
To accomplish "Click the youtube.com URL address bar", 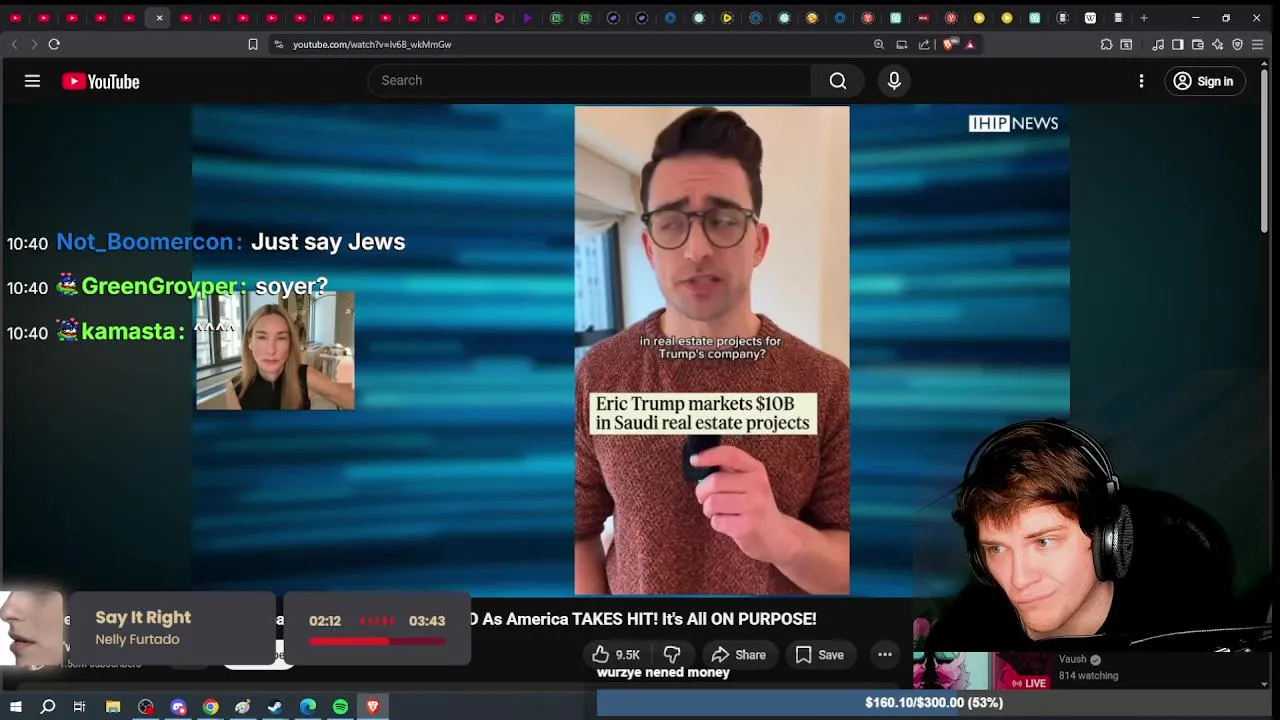I will point(372,44).
